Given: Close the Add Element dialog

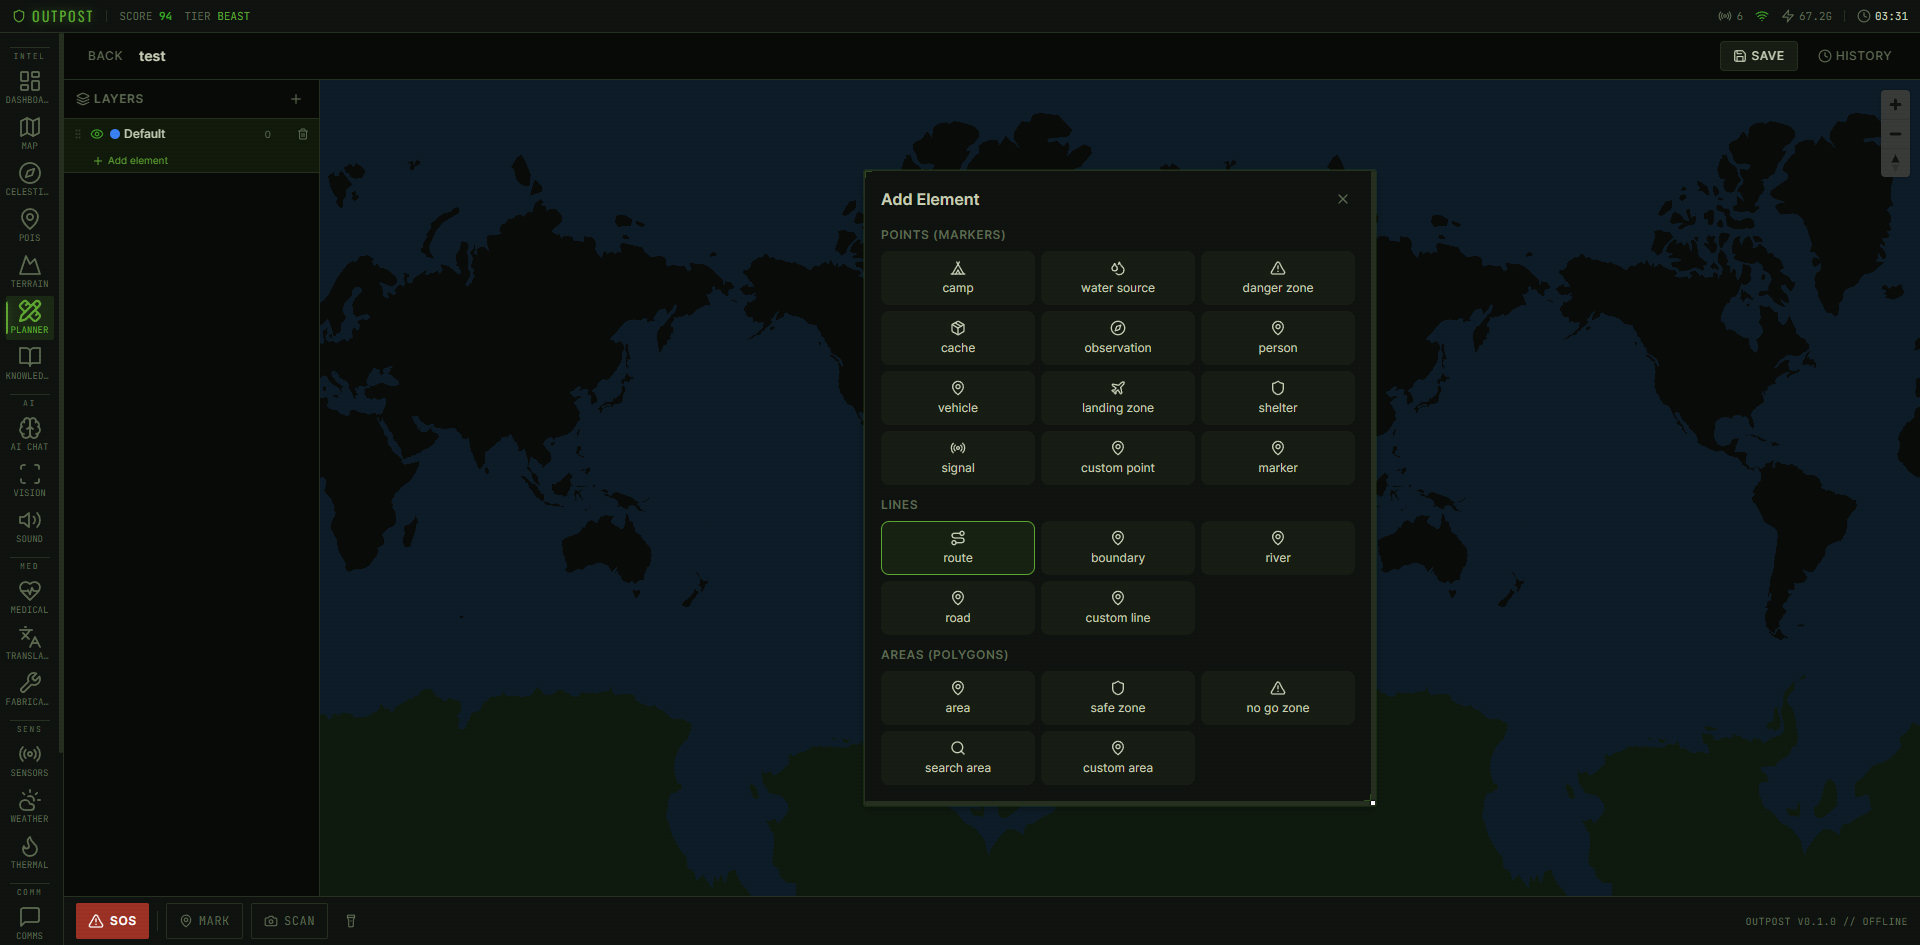Looking at the screenshot, I should 1343,199.
